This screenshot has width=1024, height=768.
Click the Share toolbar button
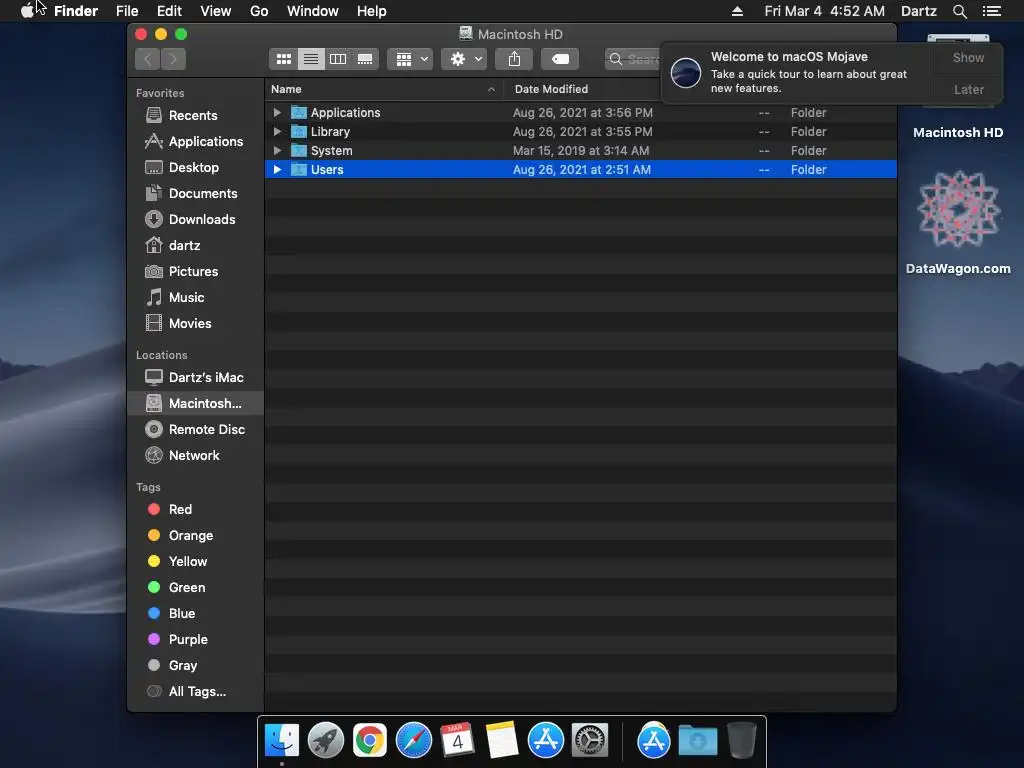click(x=515, y=59)
